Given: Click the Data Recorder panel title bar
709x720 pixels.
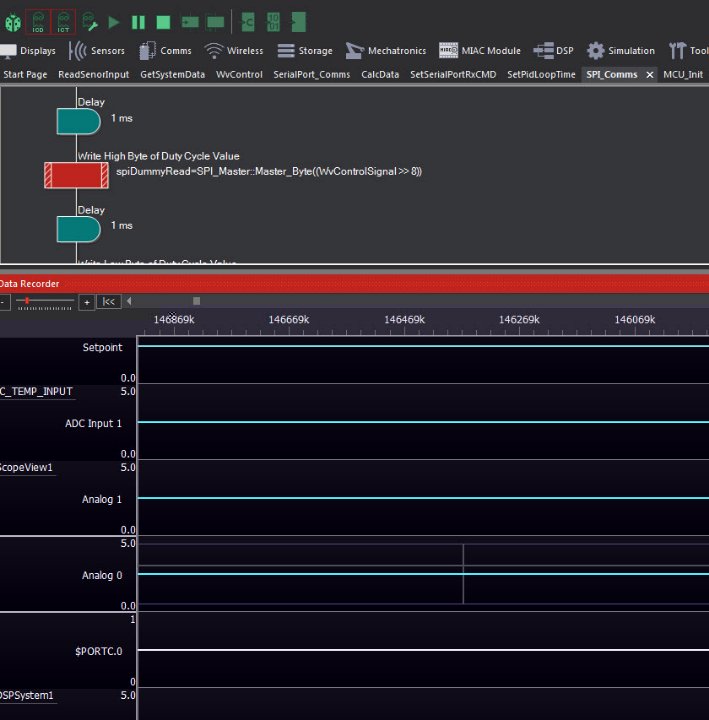Looking at the screenshot, I should coord(354,284).
